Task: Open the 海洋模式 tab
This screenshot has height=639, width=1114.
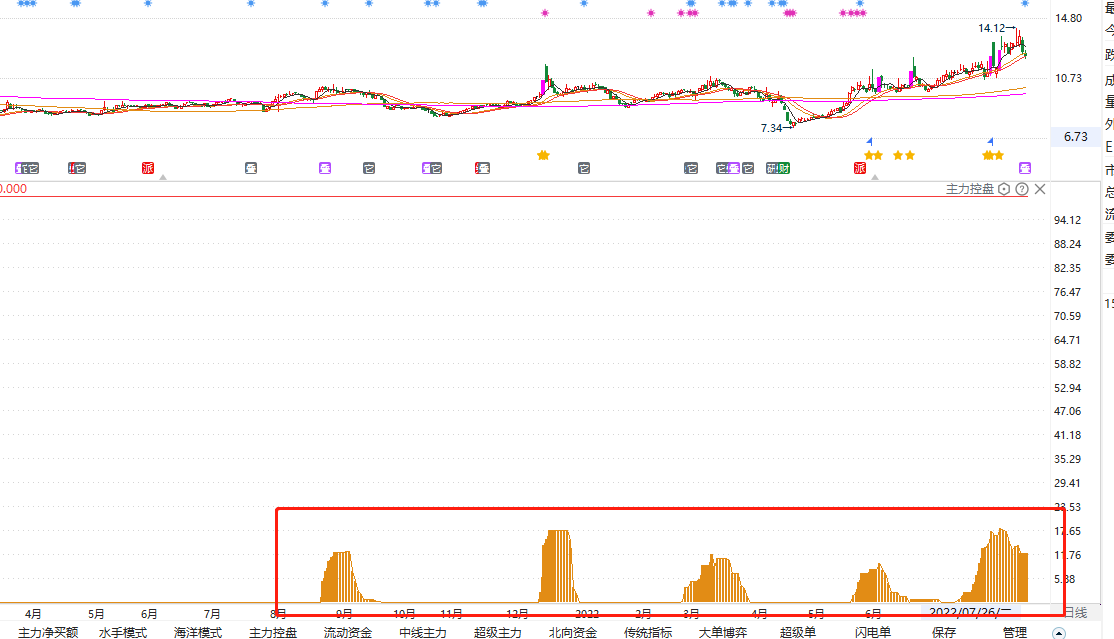Action: point(198,632)
